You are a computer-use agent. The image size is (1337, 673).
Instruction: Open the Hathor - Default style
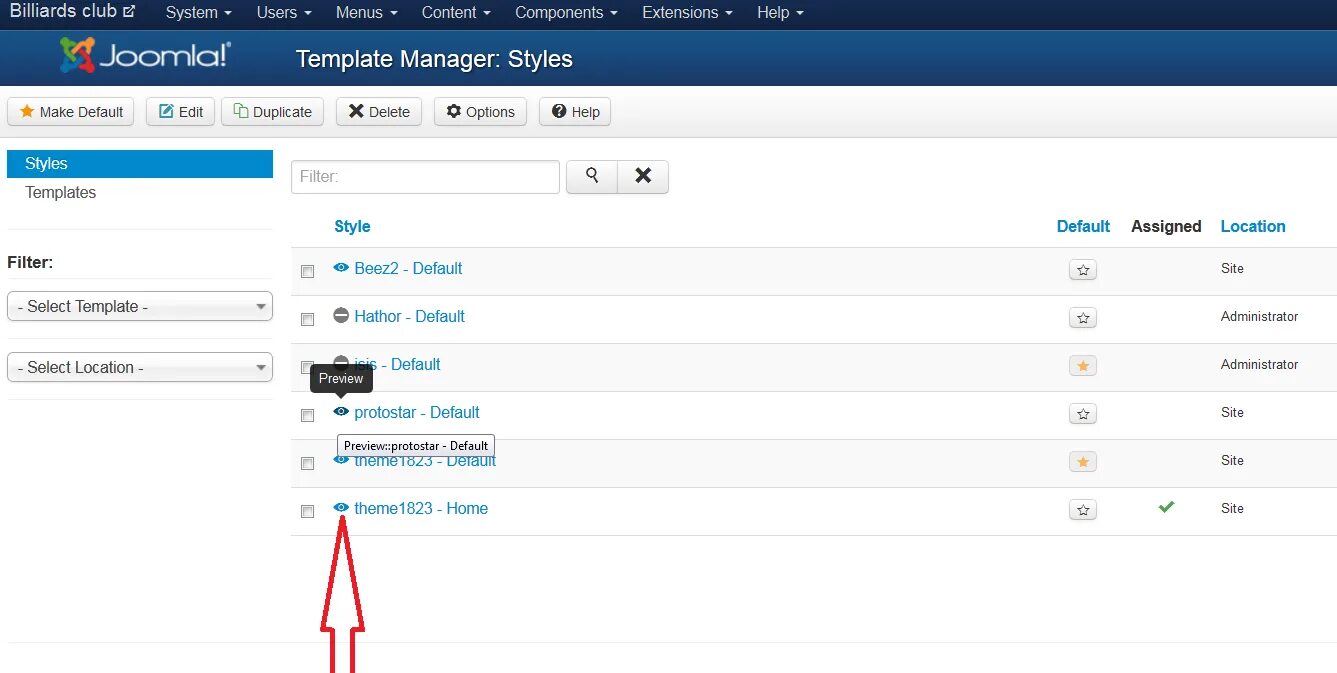(409, 317)
